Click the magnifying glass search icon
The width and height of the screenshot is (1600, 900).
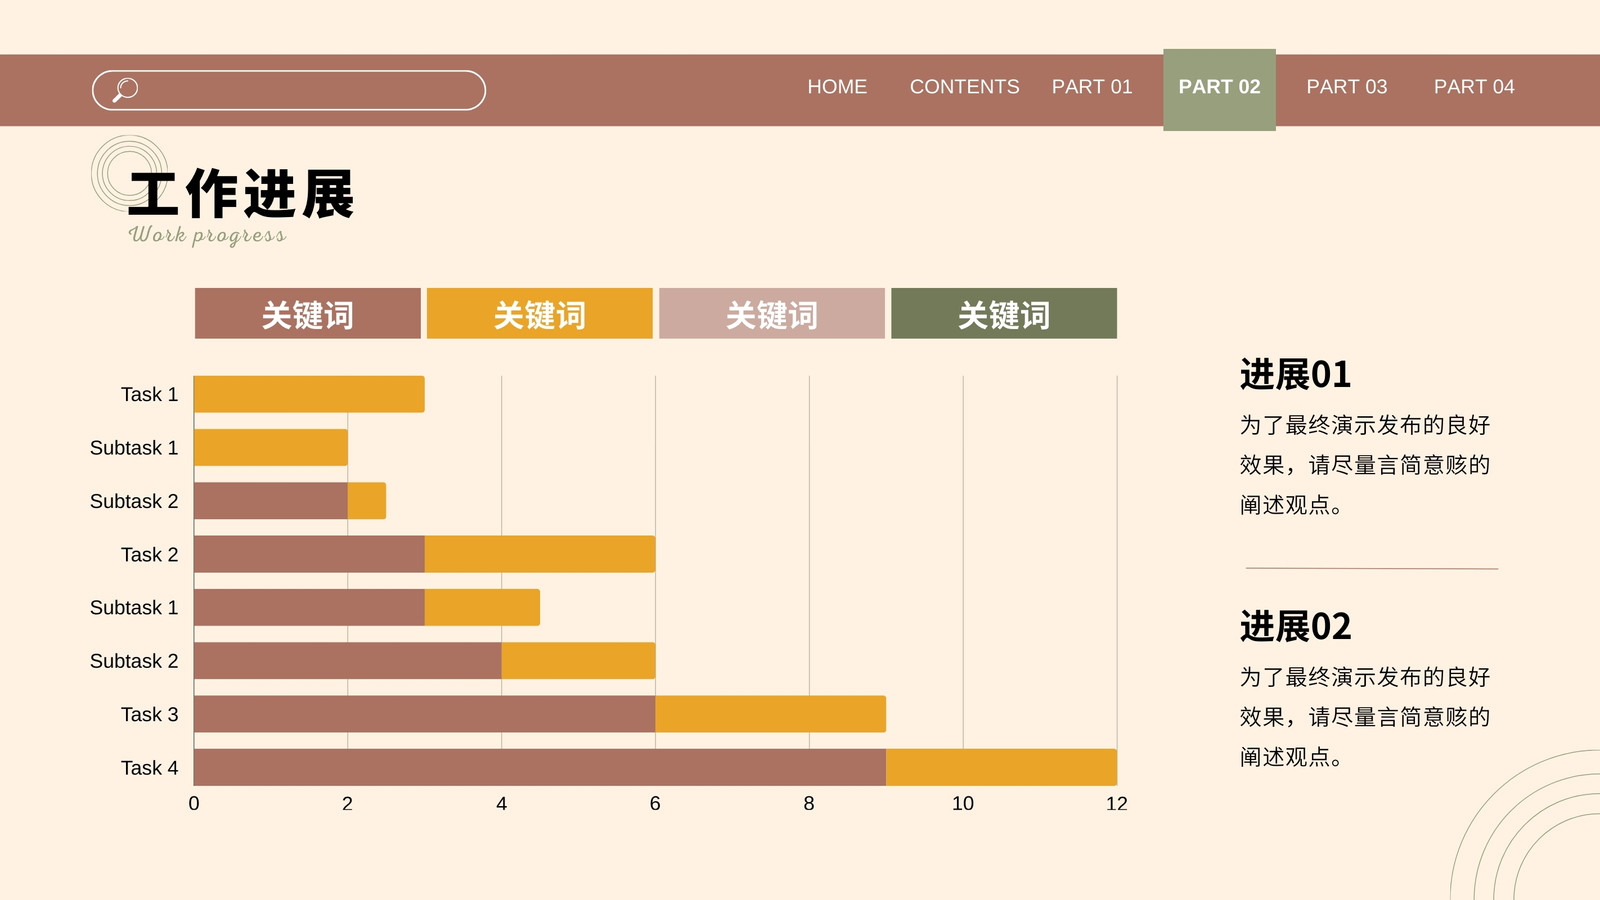125,90
